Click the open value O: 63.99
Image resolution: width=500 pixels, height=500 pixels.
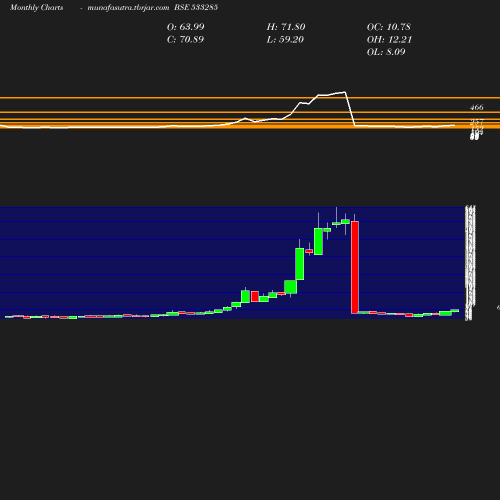point(186,27)
